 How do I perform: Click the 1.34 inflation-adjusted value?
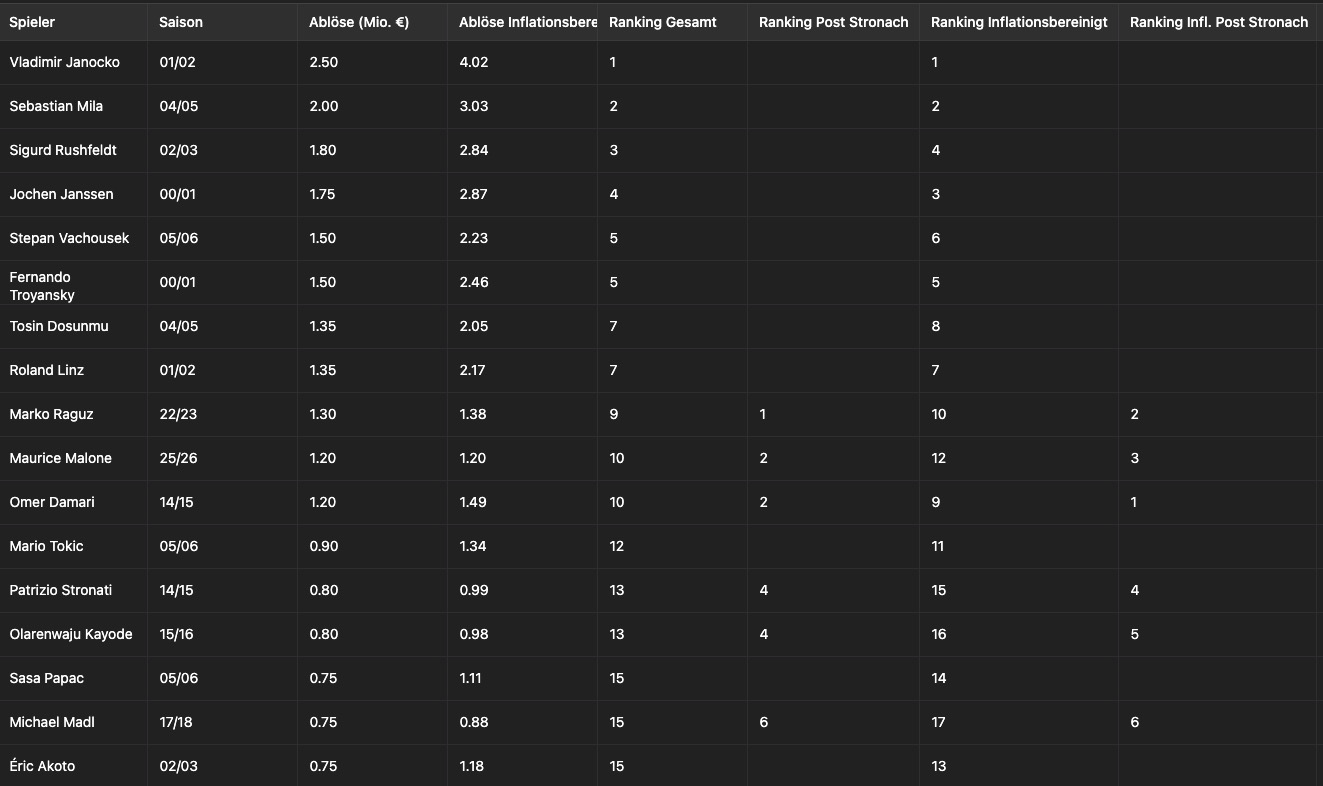tap(472, 546)
